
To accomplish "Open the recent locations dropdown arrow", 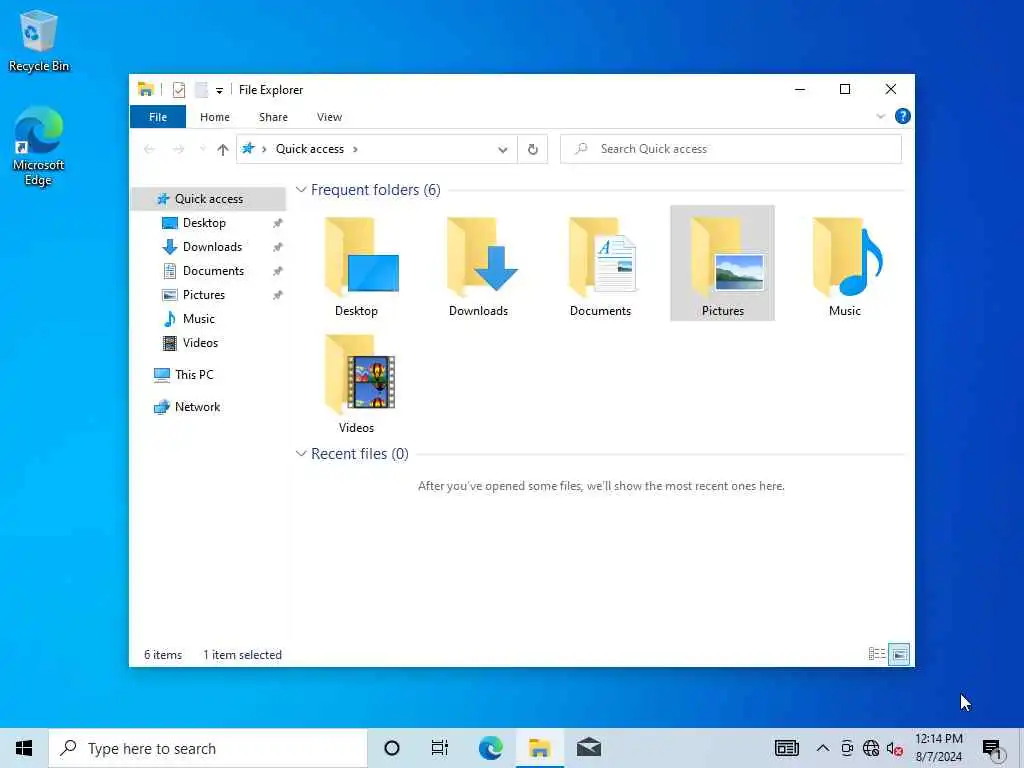I will pyautogui.click(x=202, y=150).
